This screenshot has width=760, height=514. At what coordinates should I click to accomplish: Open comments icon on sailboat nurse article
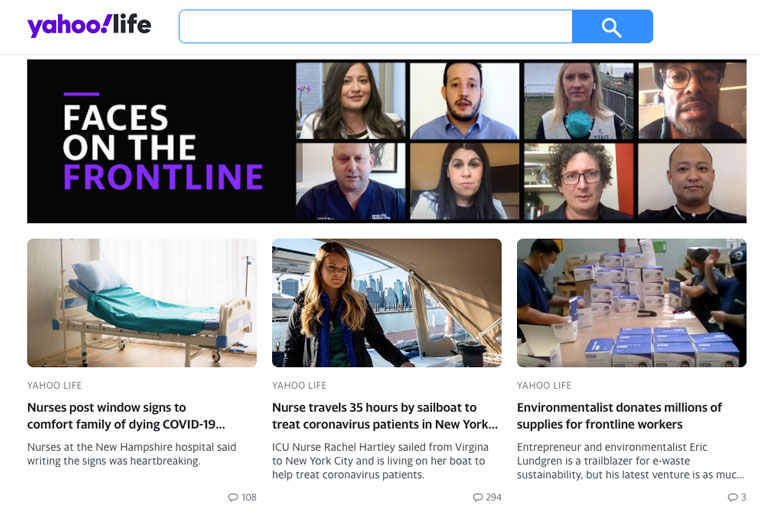click(477, 497)
